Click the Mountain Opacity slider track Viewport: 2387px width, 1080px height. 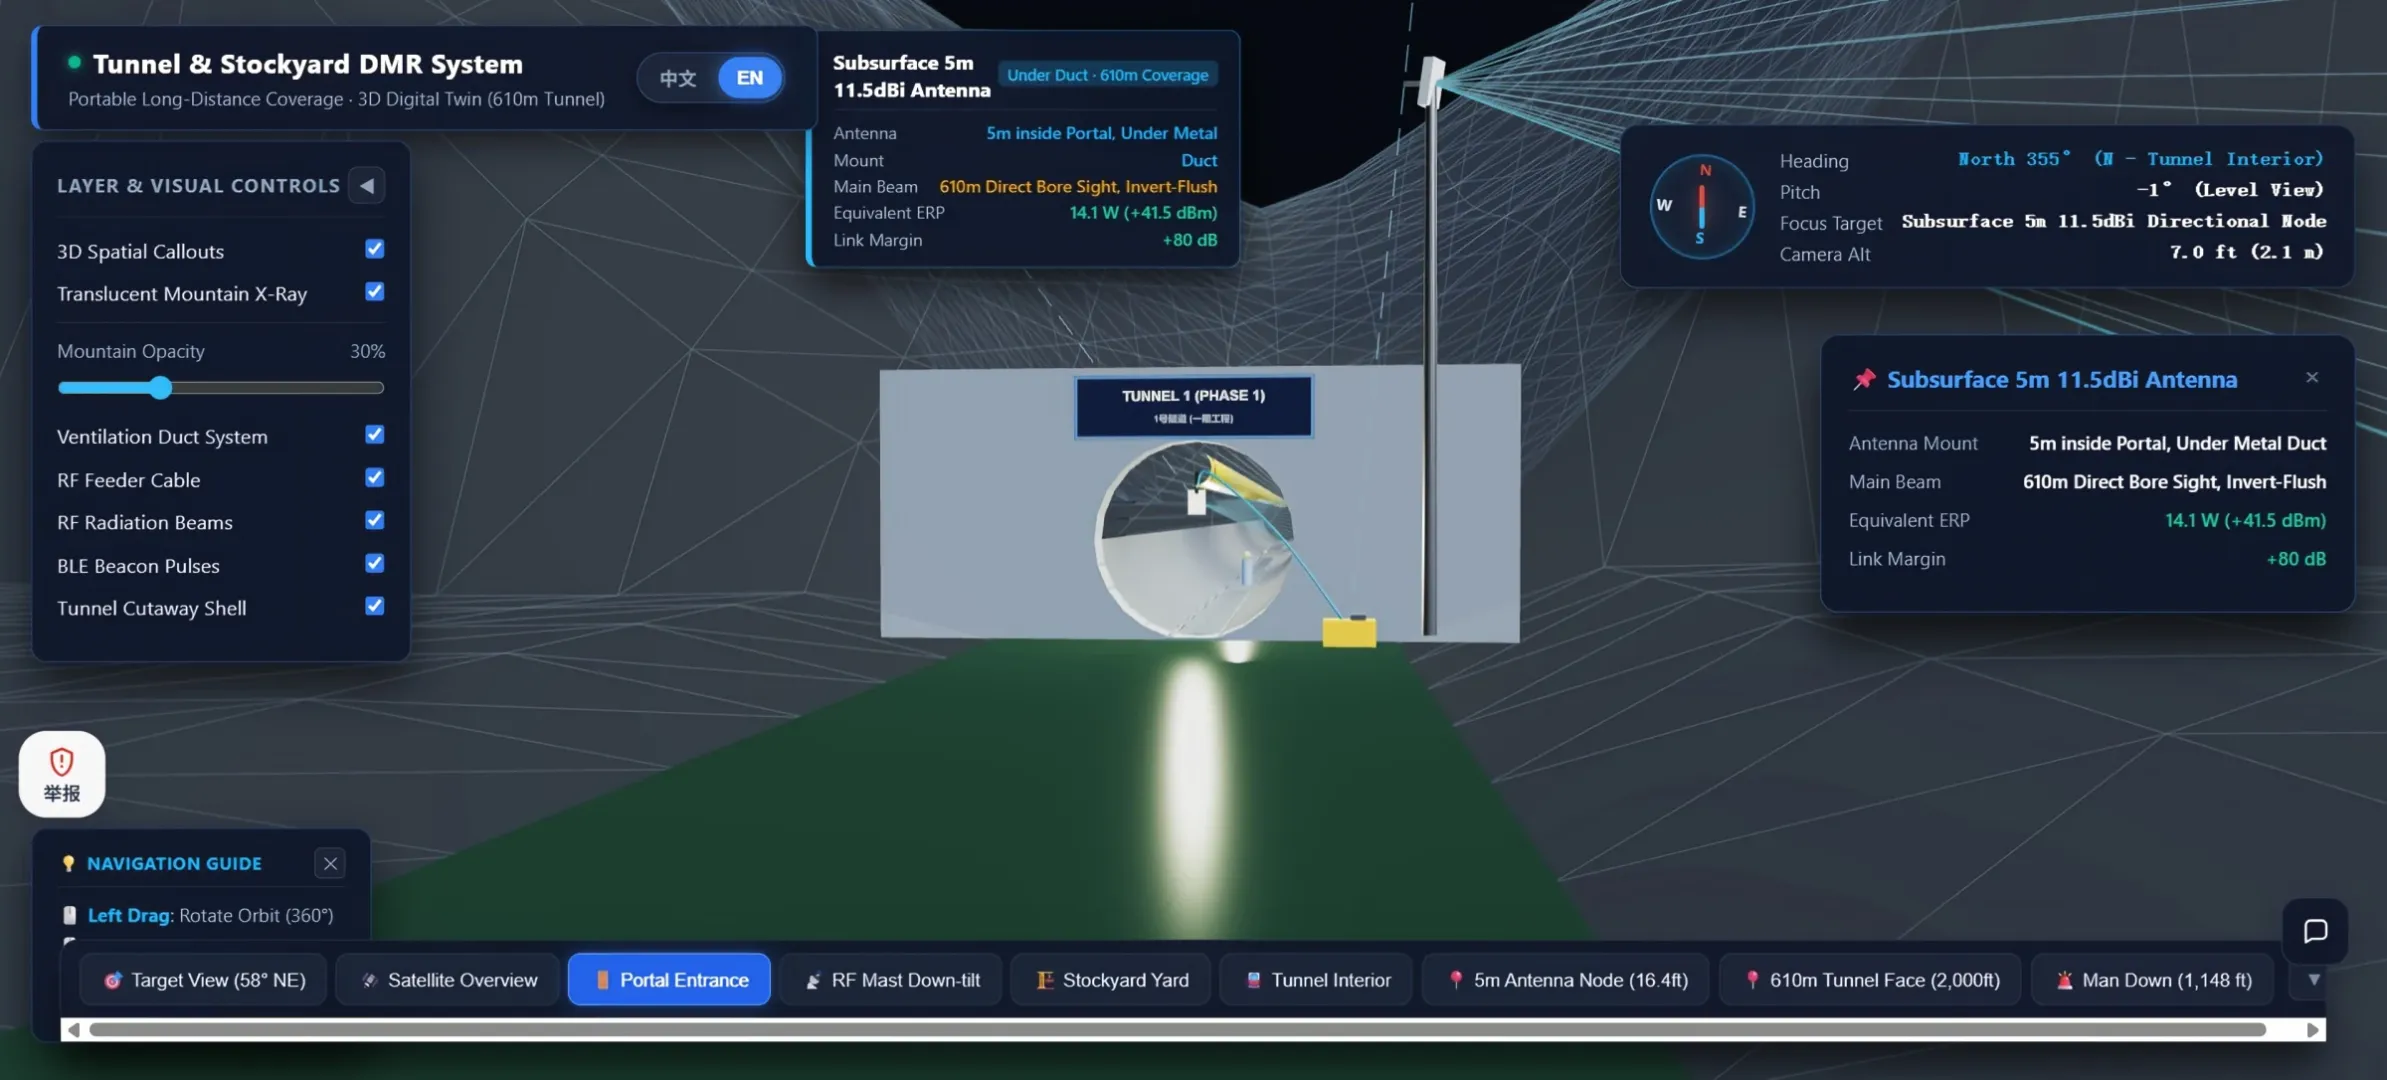click(221, 388)
